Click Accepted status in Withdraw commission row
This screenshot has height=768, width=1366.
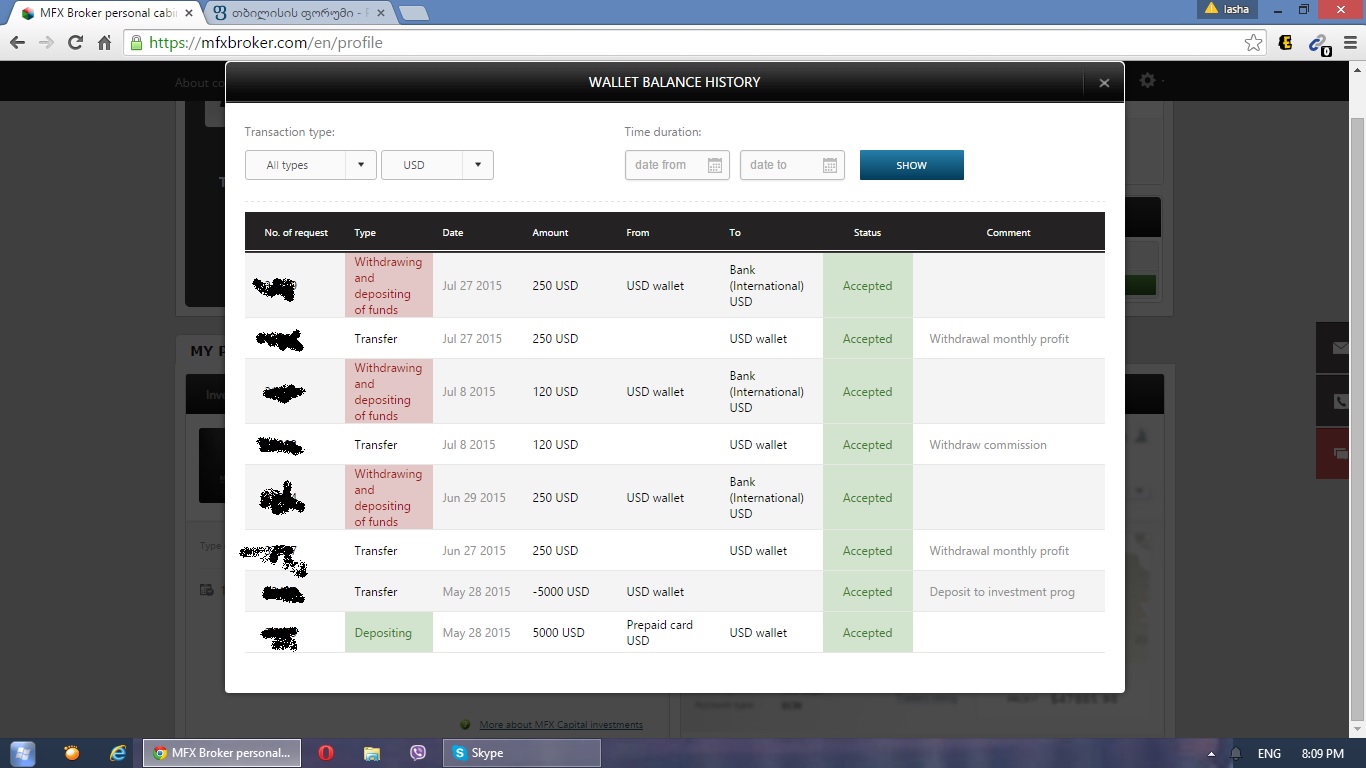[x=868, y=445]
